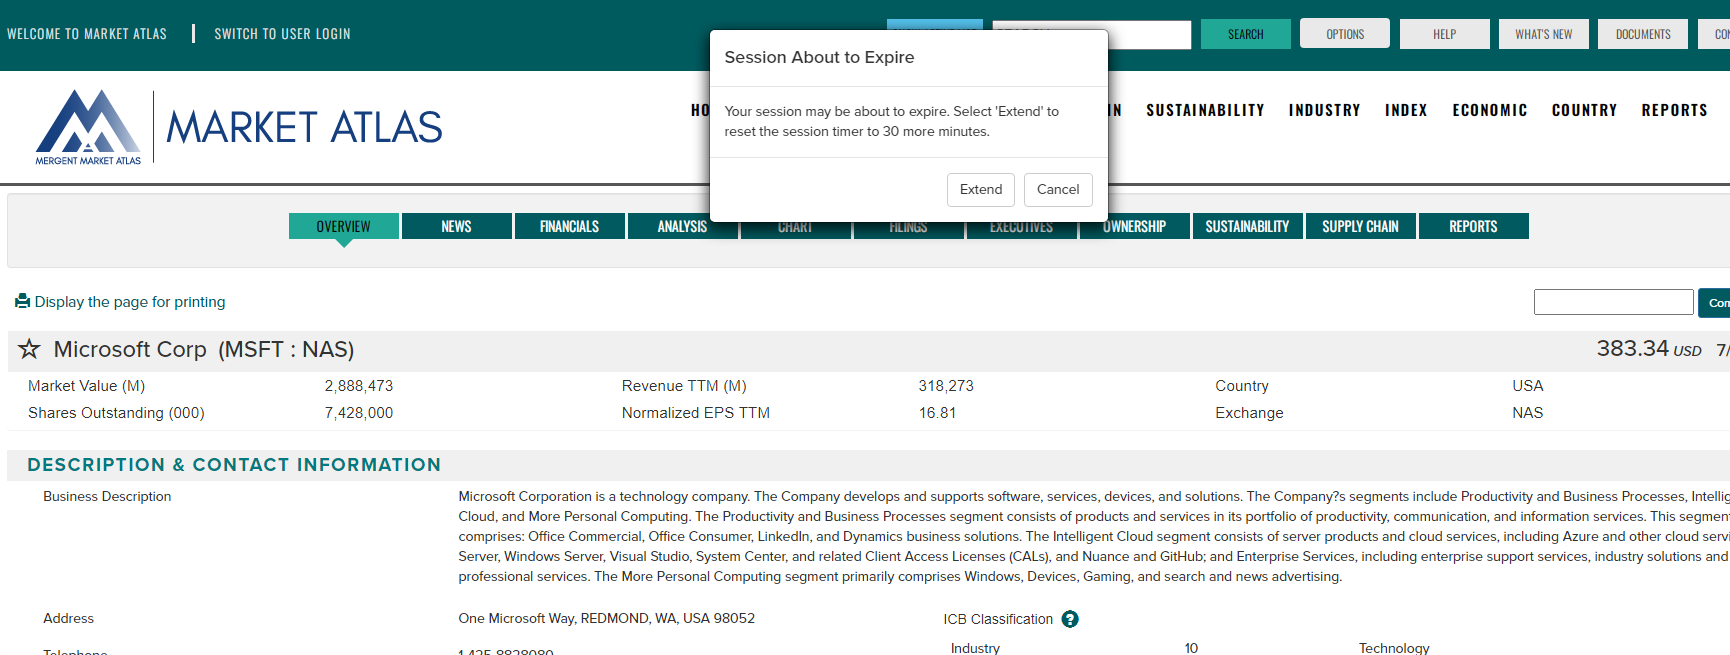The image size is (1730, 655).
Task: Open the Help button
Action: (1444, 34)
